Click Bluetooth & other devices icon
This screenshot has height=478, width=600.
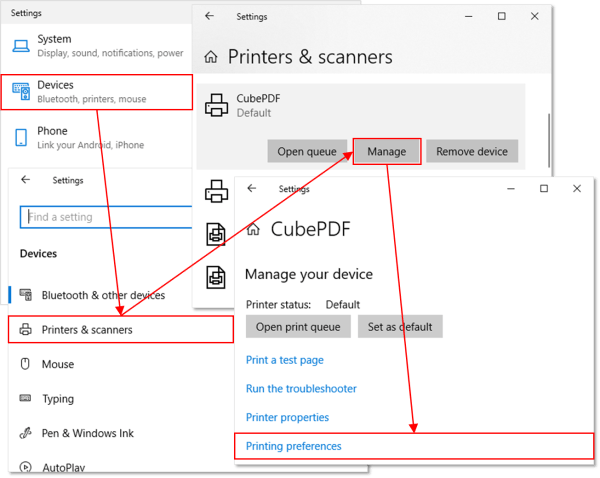pos(26,295)
